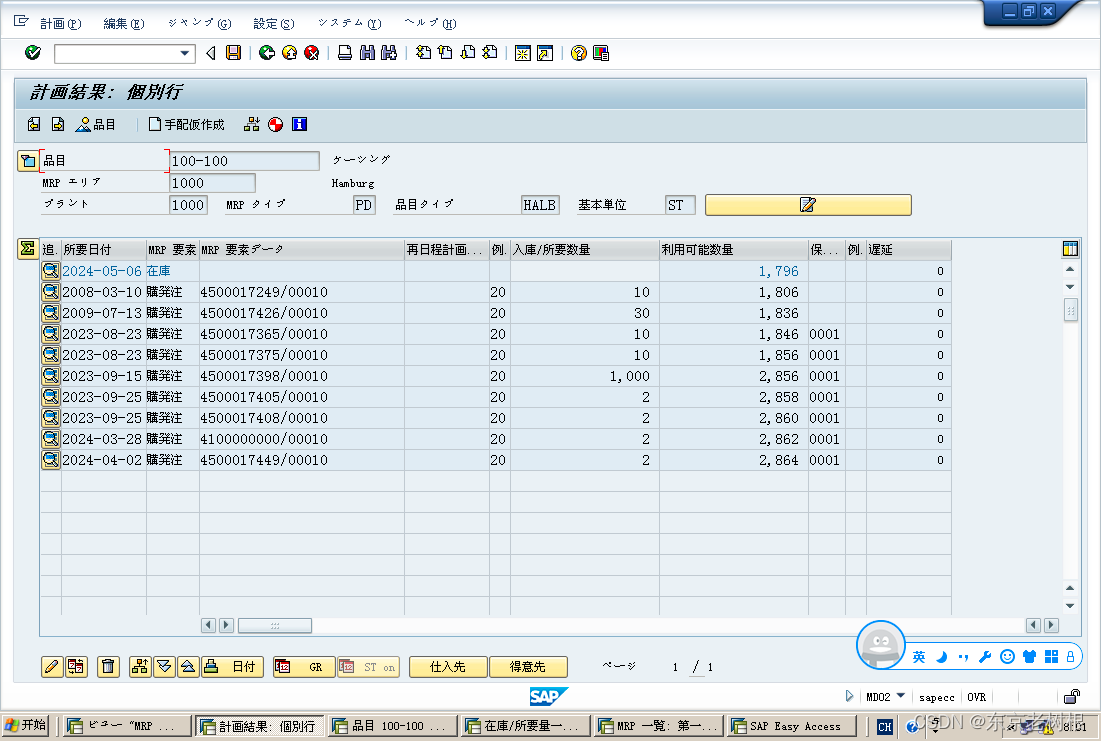The height and width of the screenshot is (741, 1101).
Task: Click the 仕入先 button
Action: [448, 667]
